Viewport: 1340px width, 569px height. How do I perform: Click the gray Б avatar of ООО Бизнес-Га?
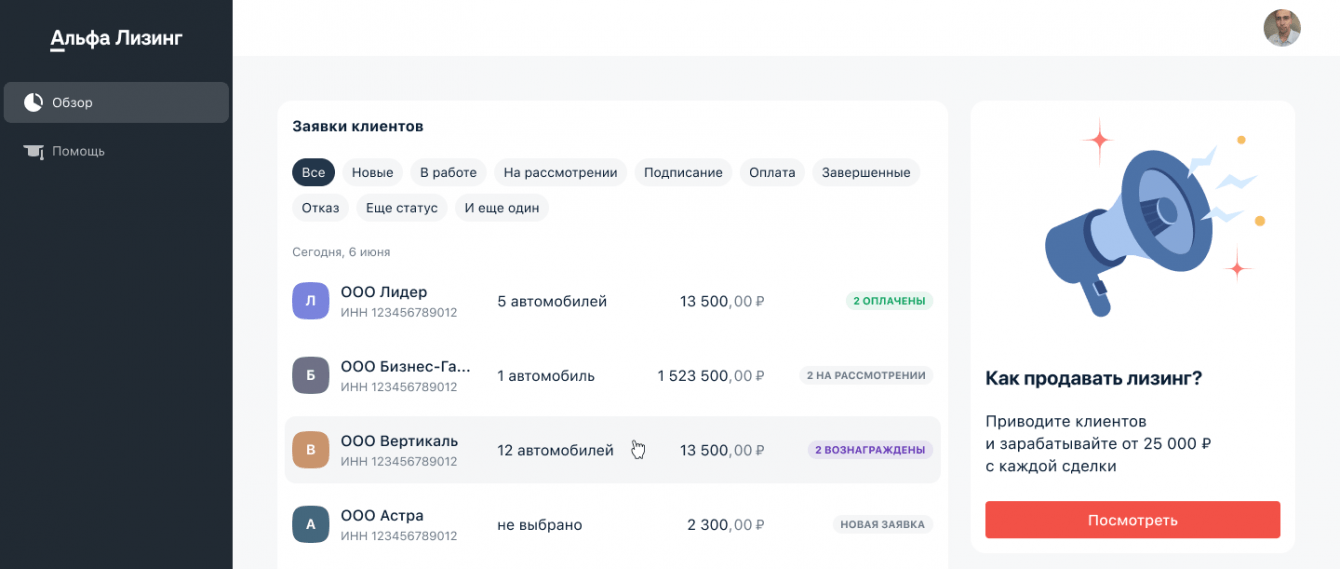[310, 376]
